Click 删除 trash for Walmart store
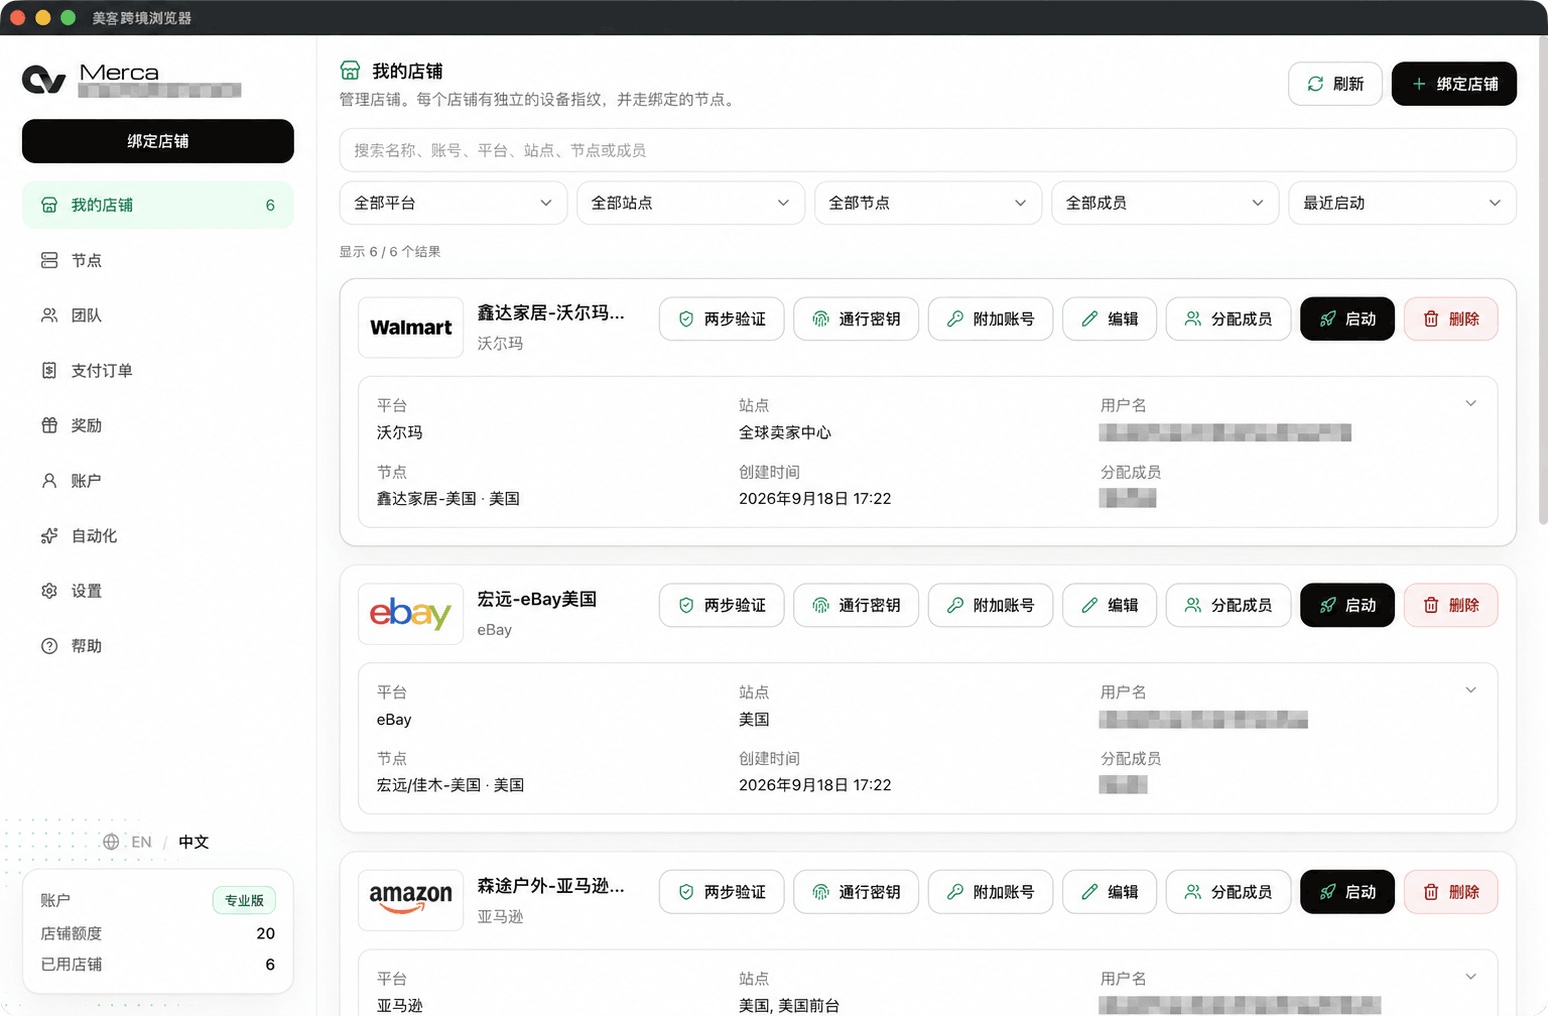The height and width of the screenshot is (1016, 1548). [x=1451, y=319]
